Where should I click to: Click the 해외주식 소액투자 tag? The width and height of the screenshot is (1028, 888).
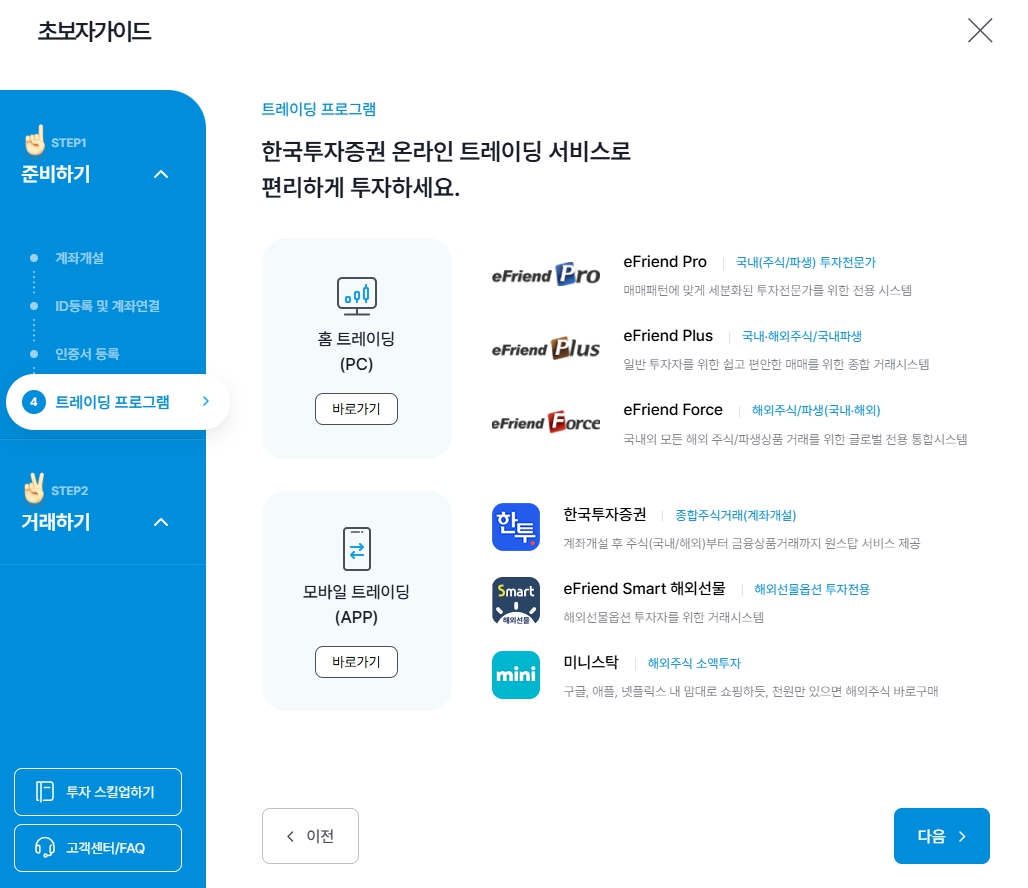pyautogui.click(x=694, y=664)
